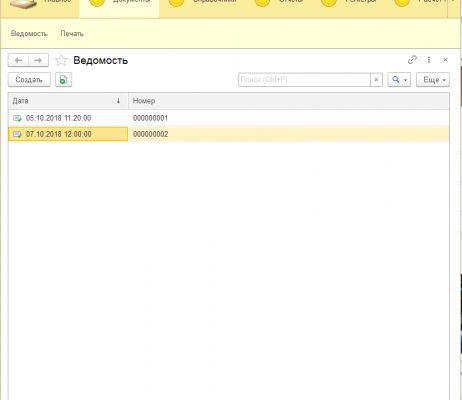Close the Ведомость form with the X
462x400 pixels.
[x=446, y=60]
